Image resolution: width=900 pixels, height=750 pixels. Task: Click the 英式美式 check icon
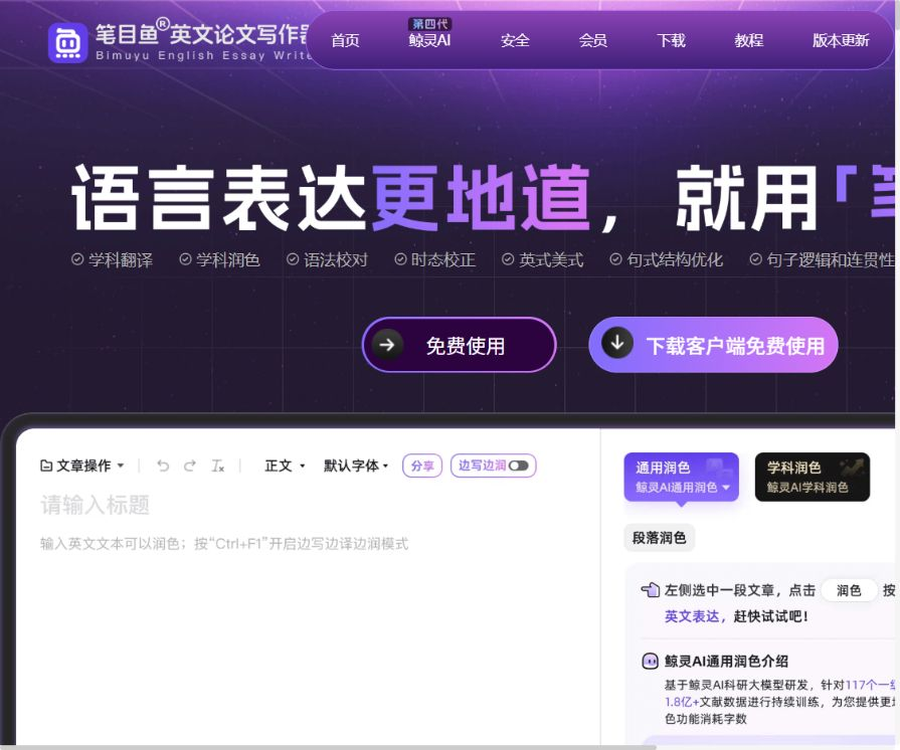coord(508,259)
